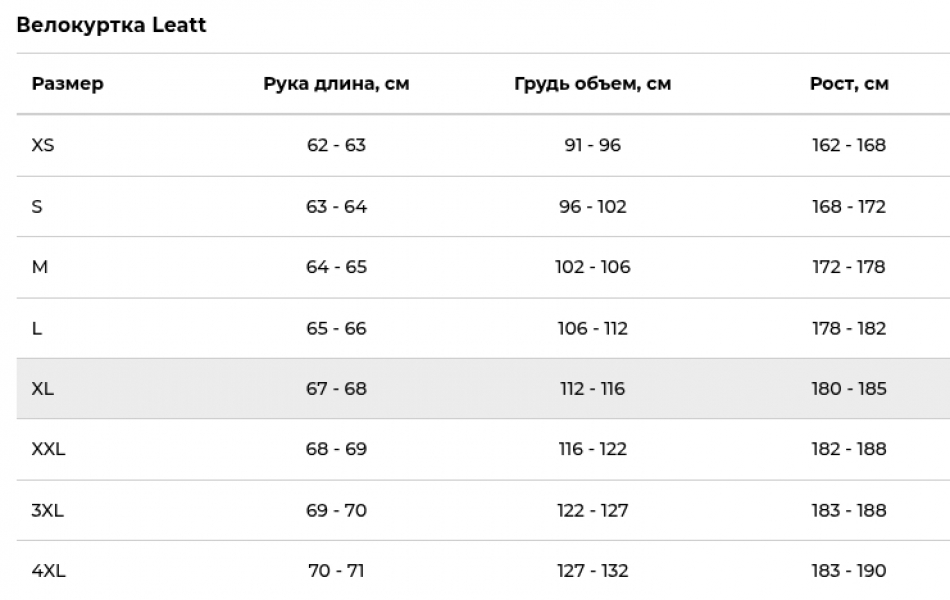Select chest value "102 - 106"
This screenshot has width=950, height=600.
[592, 267]
